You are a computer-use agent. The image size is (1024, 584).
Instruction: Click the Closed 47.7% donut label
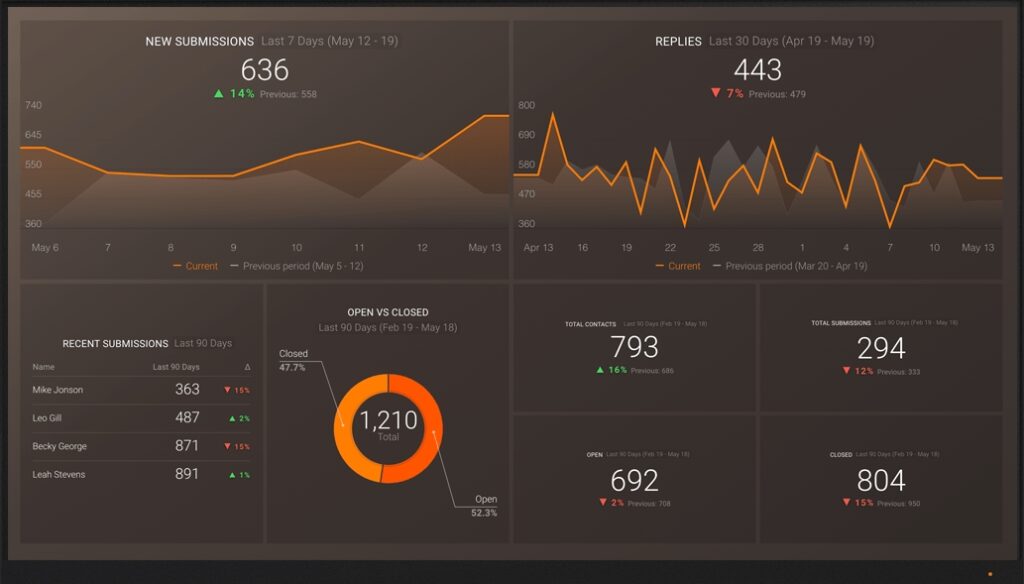[293, 360]
